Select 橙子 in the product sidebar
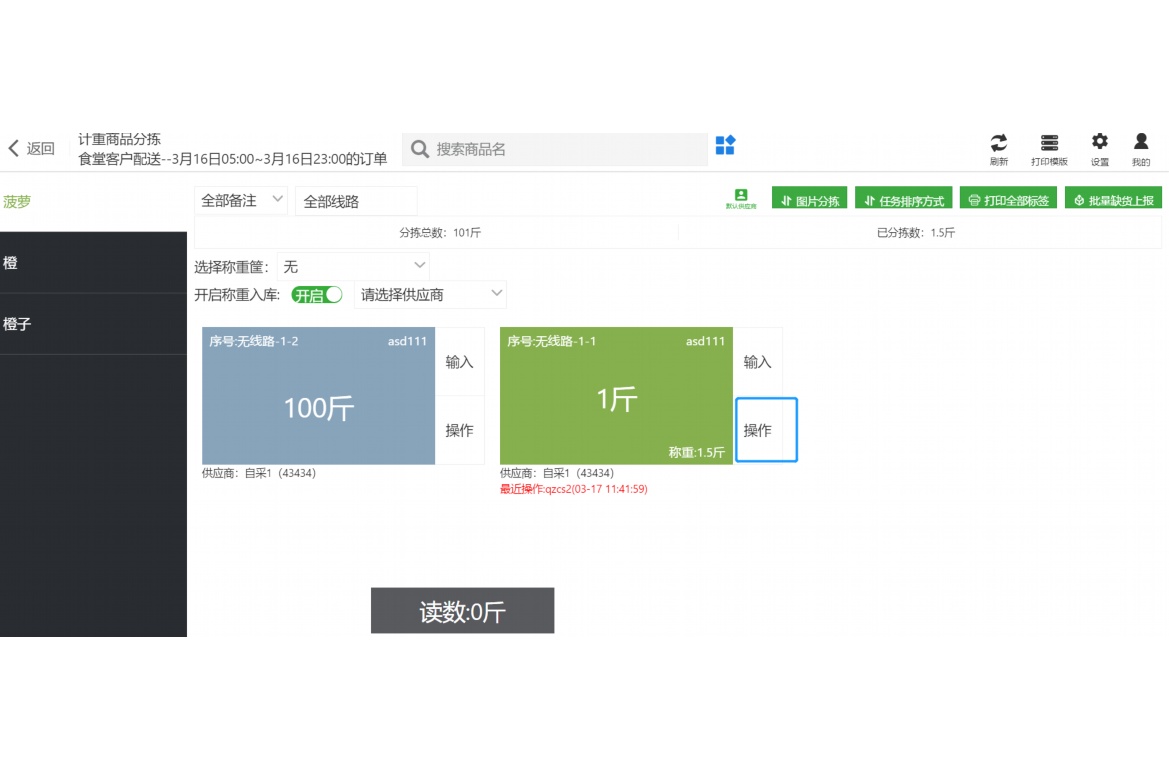The image size is (1169, 770). (x=93, y=324)
